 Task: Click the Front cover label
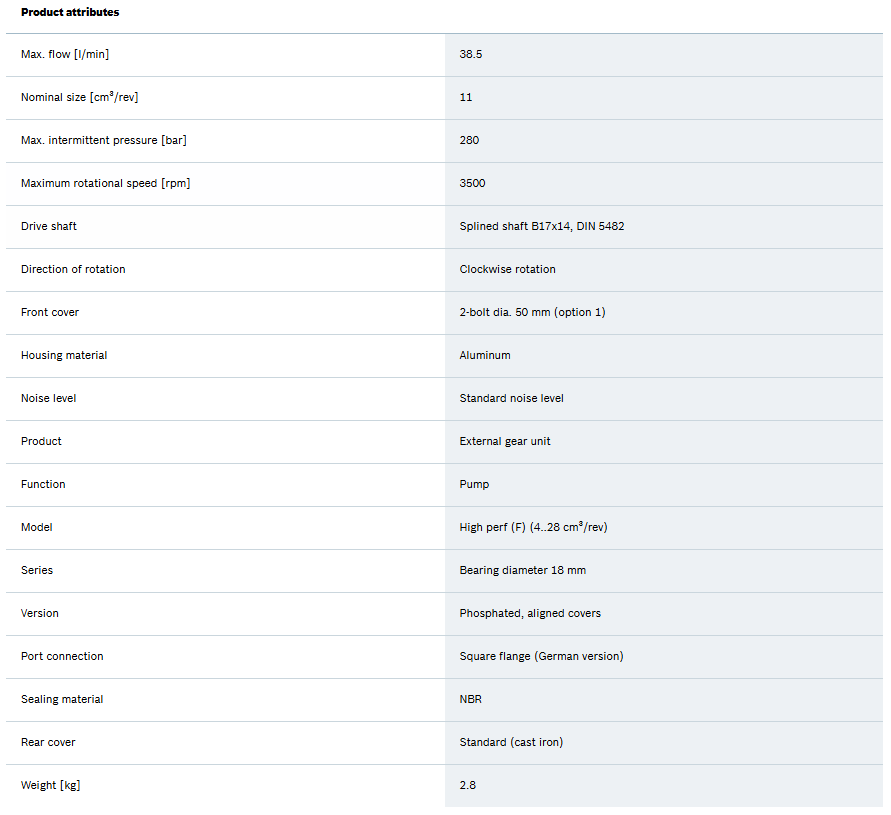pos(50,312)
